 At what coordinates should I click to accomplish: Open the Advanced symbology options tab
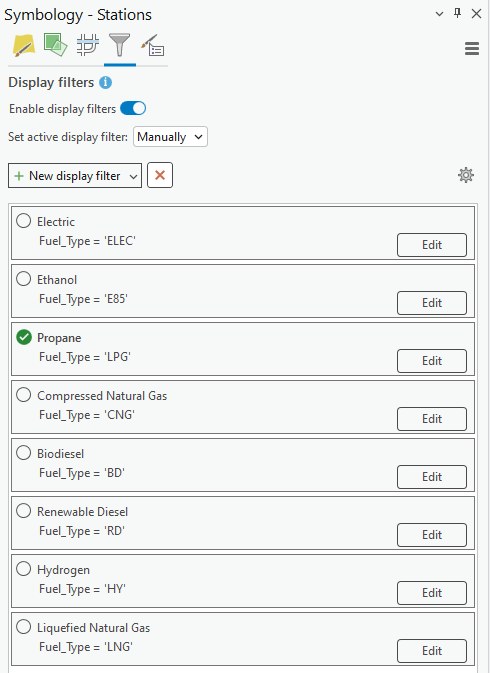(152, 45)
